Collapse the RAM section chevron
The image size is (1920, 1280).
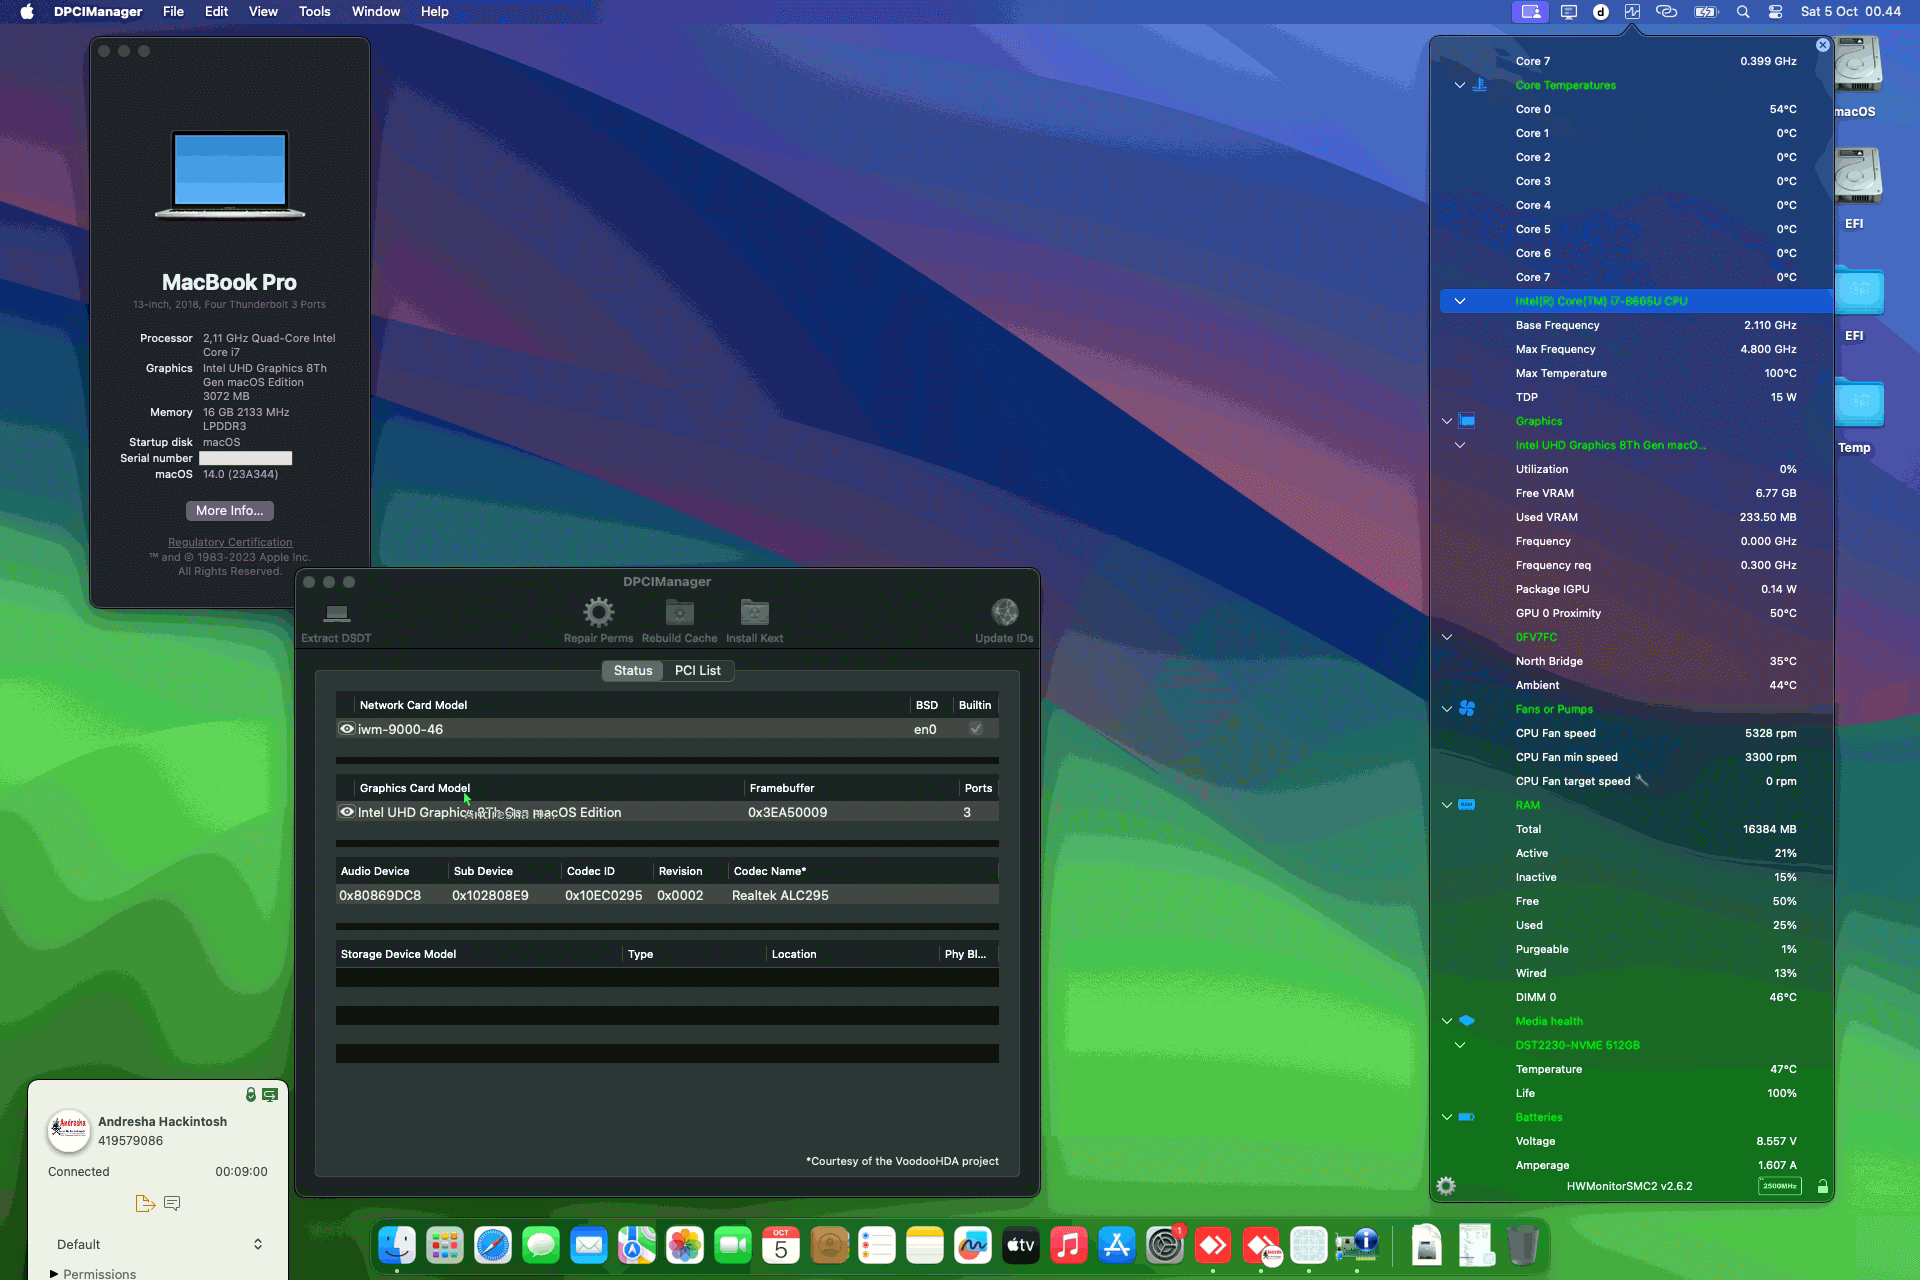(1447, 805)
